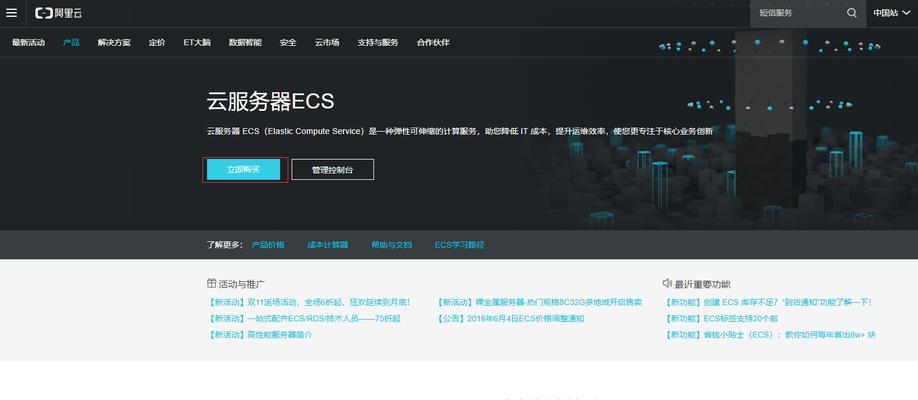This screenshot has width=918, height=400.
Task: Follow the 产品价格 link
Action: (x=268, y=245)
